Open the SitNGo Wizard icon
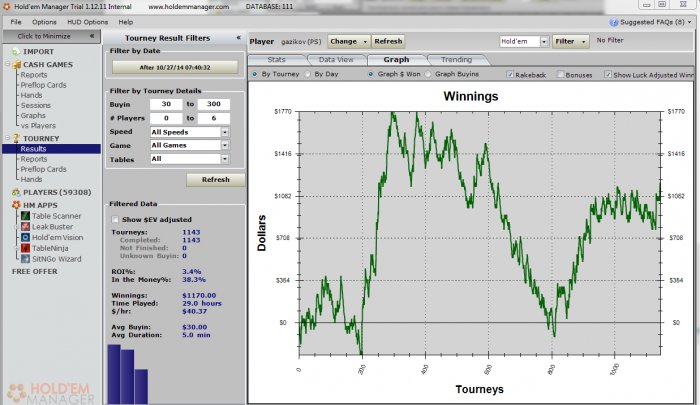The image size is (700, 405). pos(25,259)
